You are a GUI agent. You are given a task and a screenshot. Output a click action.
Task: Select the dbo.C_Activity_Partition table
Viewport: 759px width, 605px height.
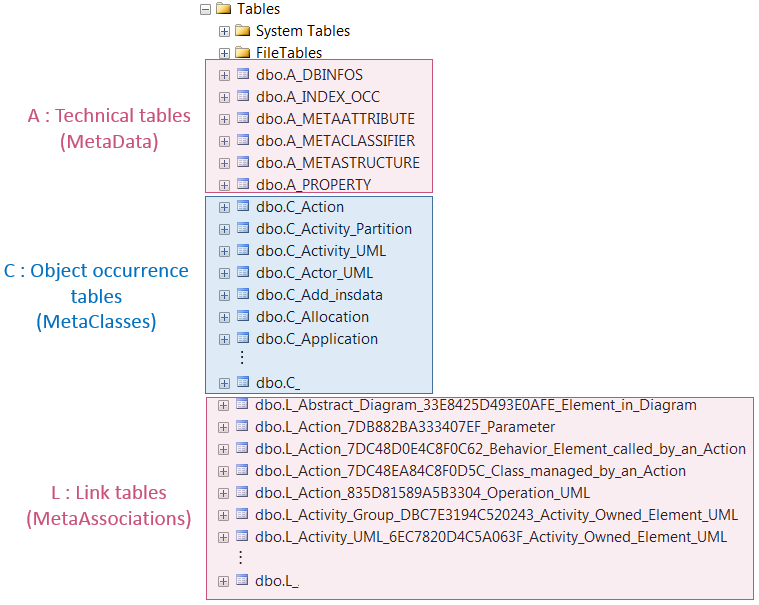(x=333, y=229)
